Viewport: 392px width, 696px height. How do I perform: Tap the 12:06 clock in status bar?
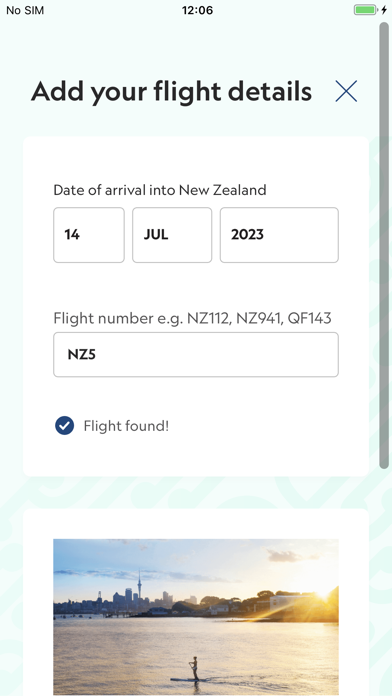(x=197, y=10)
